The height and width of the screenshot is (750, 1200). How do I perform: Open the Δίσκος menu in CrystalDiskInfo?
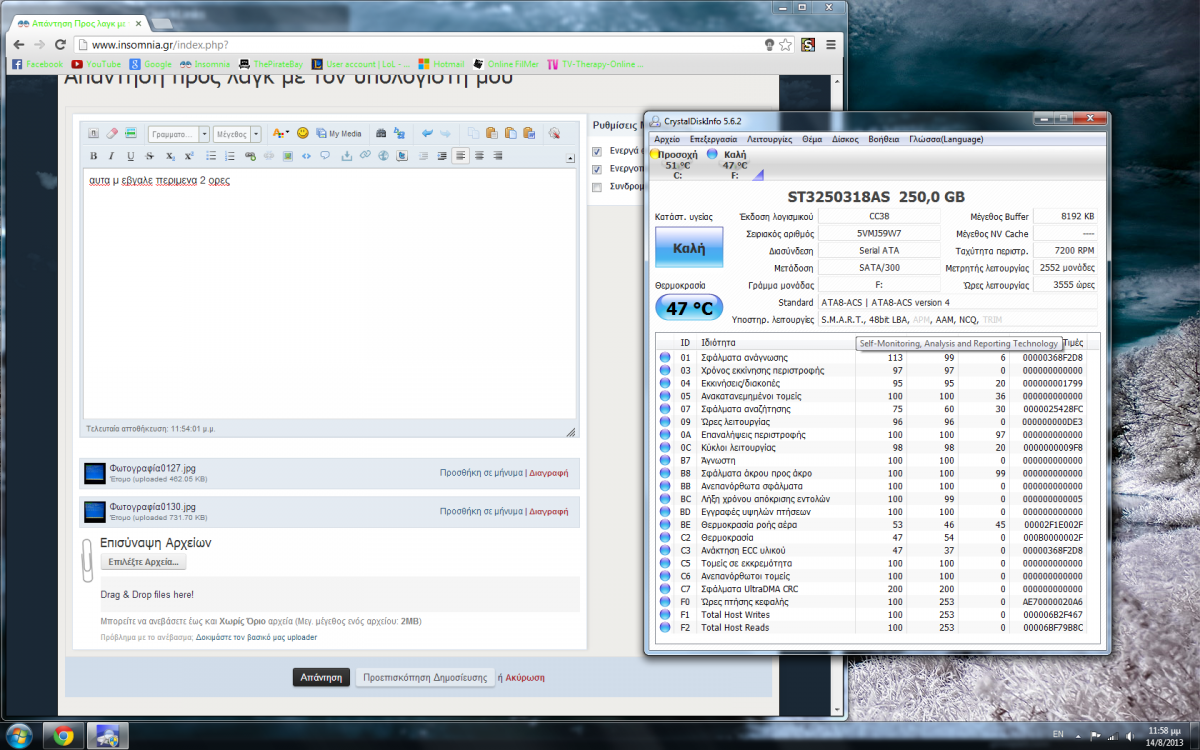click(x=846, y=139)
